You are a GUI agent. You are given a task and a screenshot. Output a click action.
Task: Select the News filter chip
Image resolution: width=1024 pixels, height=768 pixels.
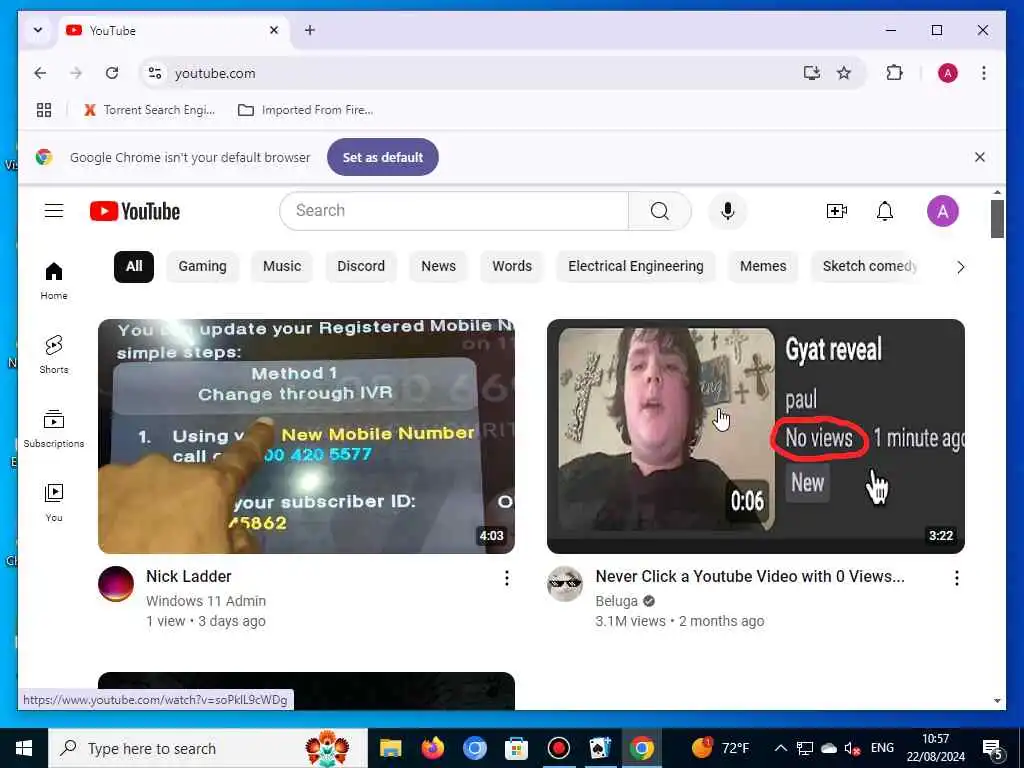click(x=438, y=266)
